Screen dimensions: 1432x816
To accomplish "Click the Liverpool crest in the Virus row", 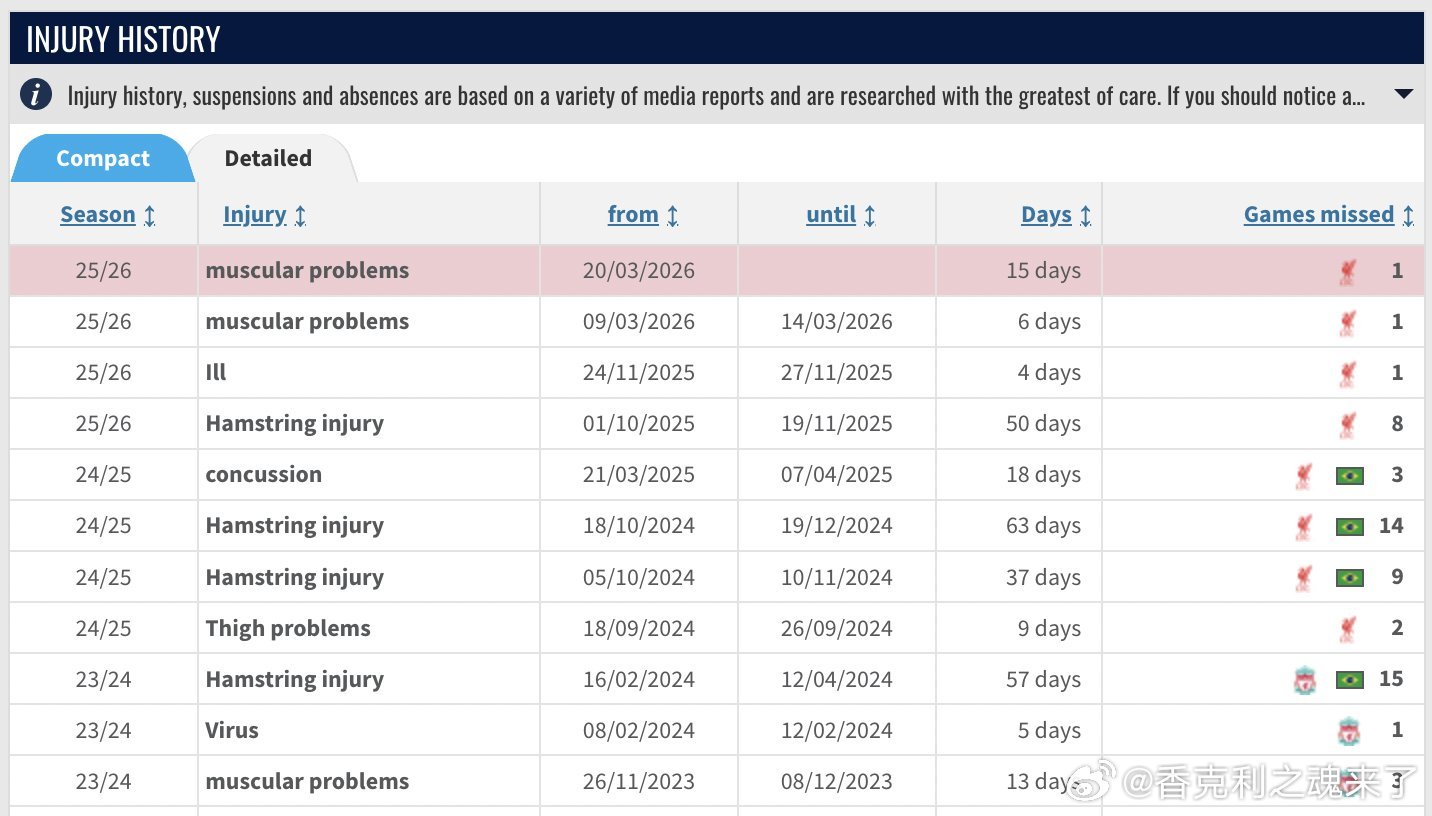I will tap(1348, 731).
